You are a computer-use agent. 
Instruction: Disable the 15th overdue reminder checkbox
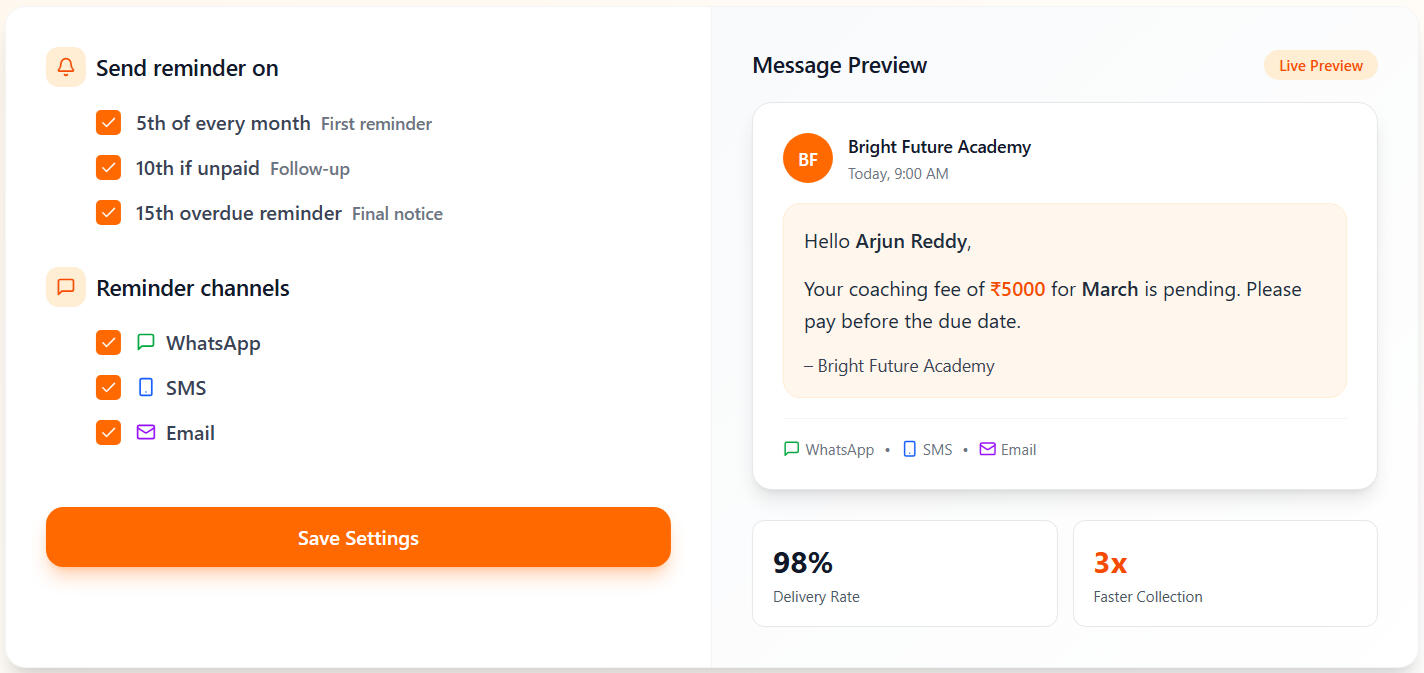pos(108,213)
